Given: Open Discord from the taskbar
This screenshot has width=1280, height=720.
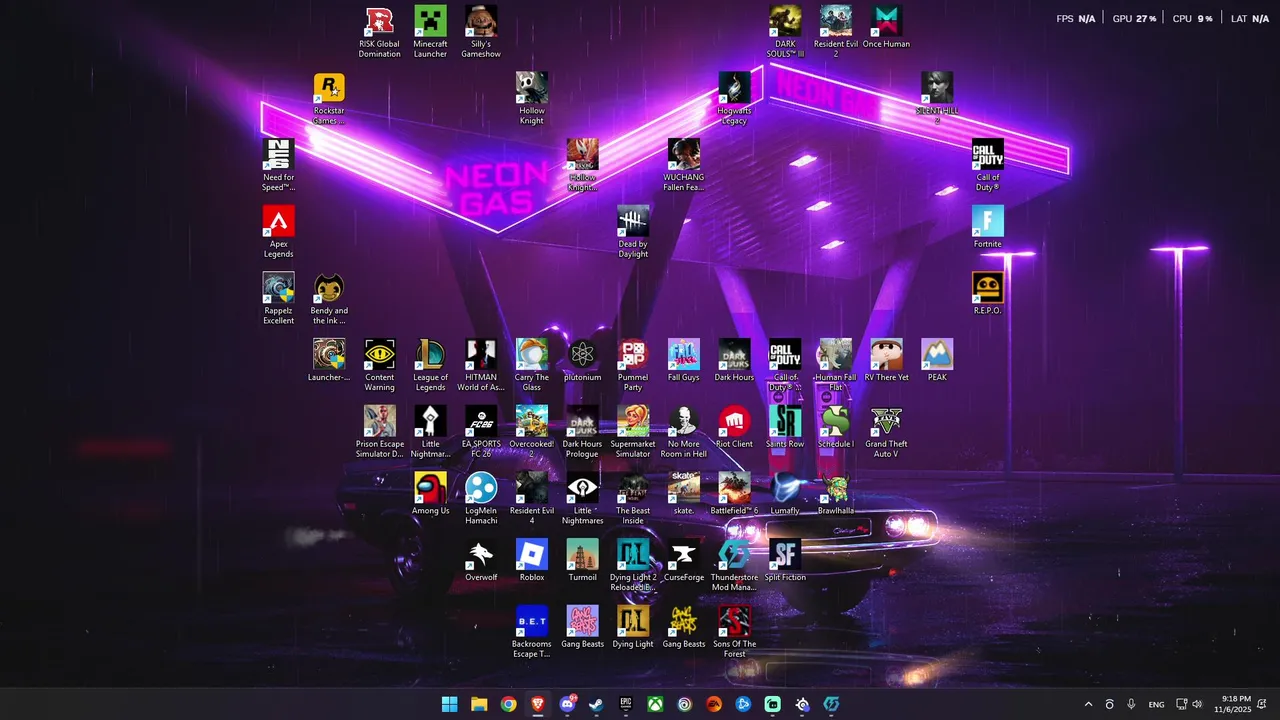Looking at the screenshot, I should coord(568,704).
